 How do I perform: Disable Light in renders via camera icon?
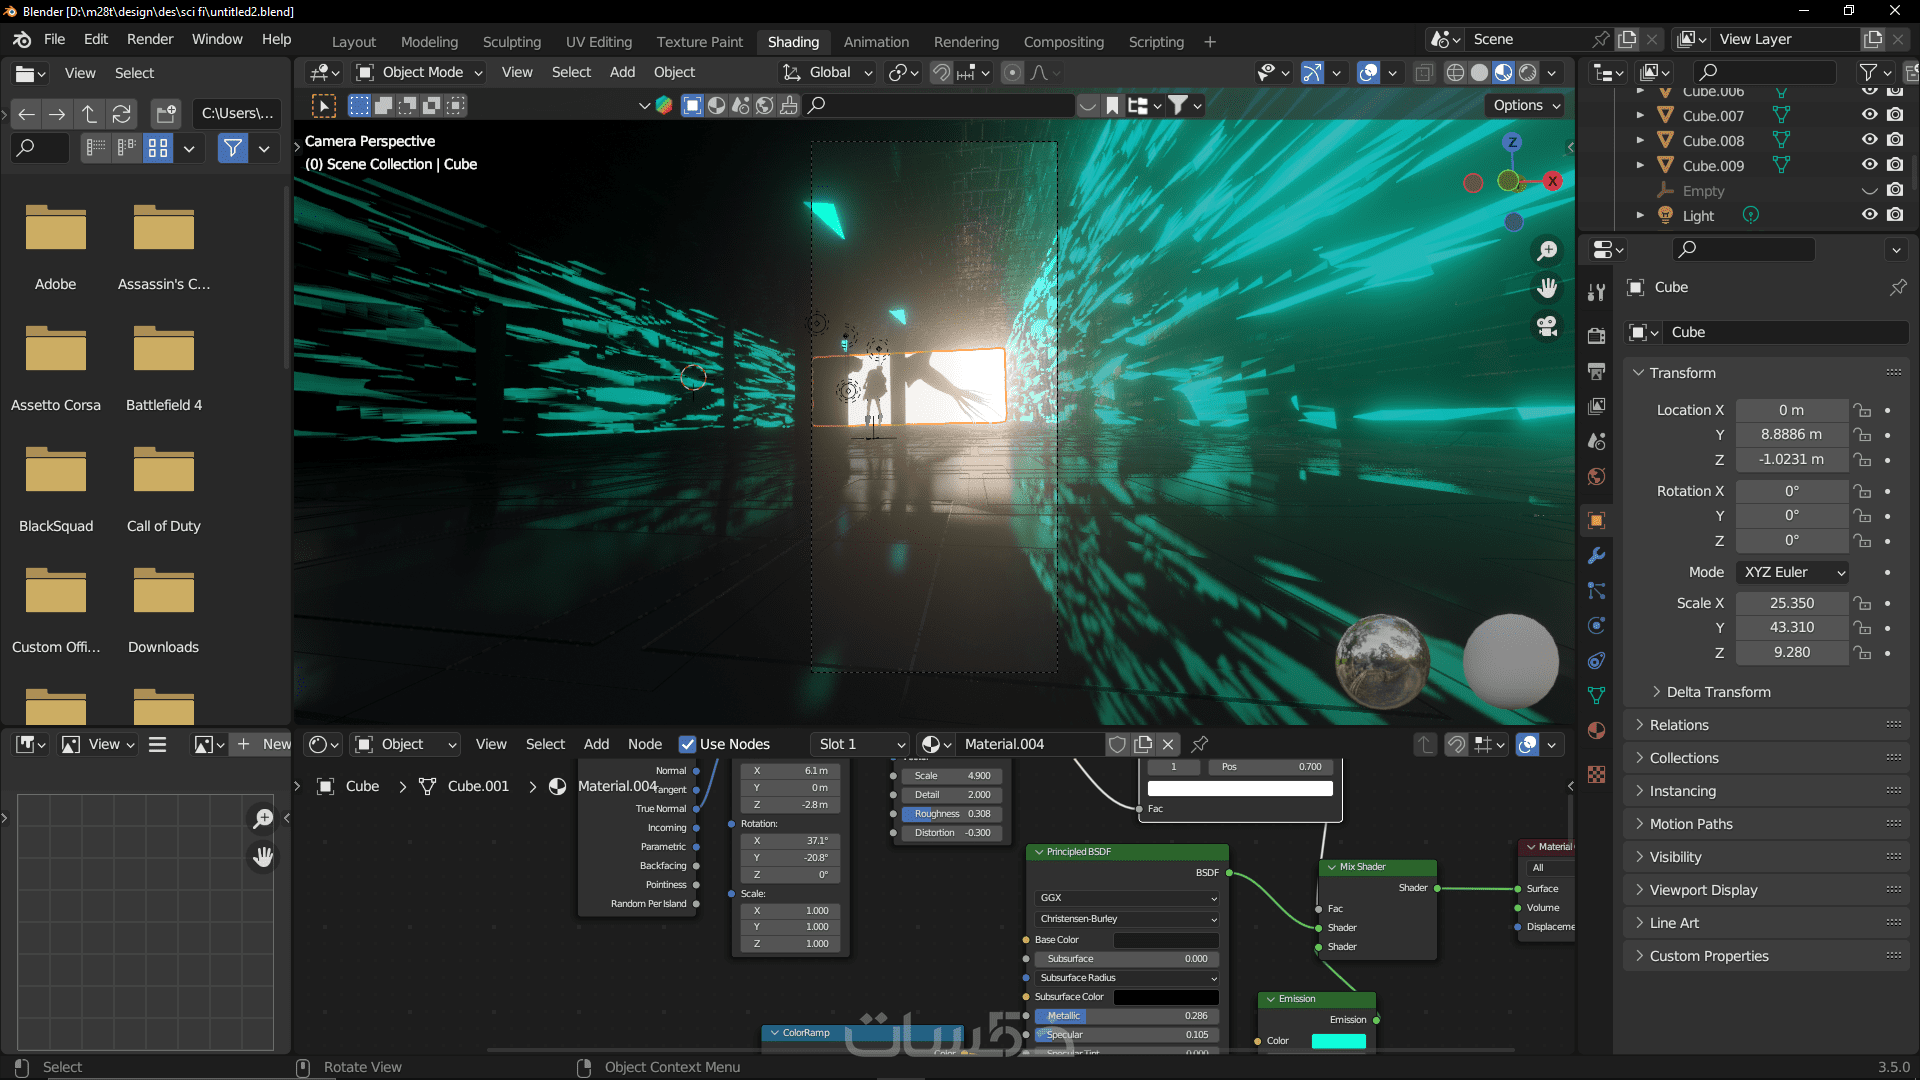[x=1895, y=215]
